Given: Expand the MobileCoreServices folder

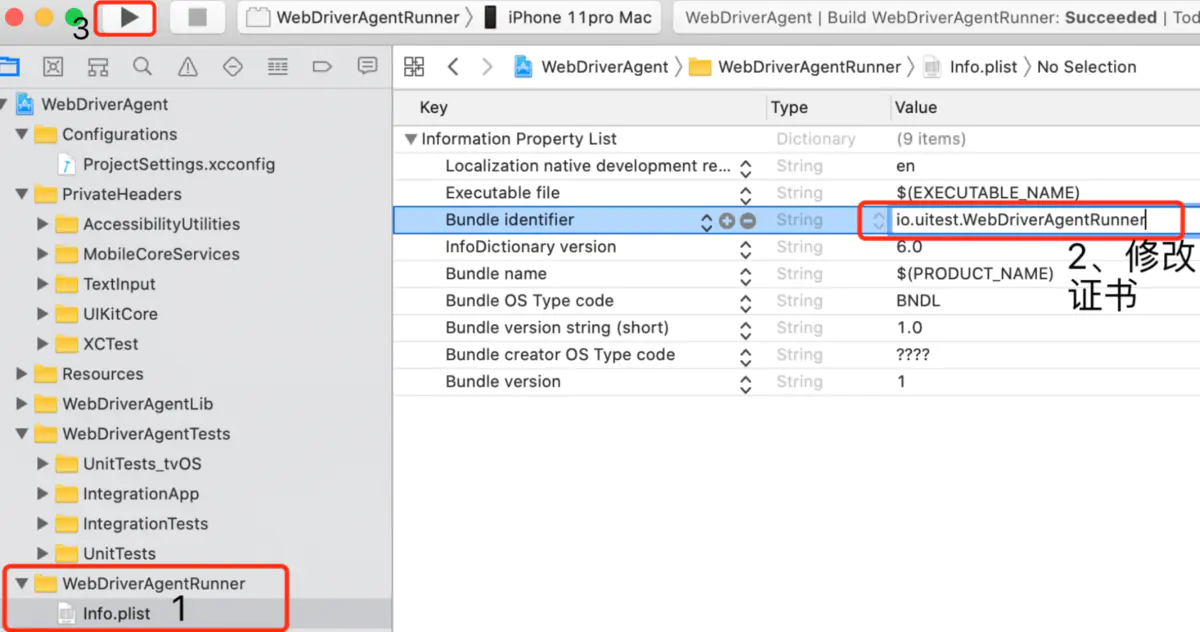Looking at the screenshot, I should [42, 254].
